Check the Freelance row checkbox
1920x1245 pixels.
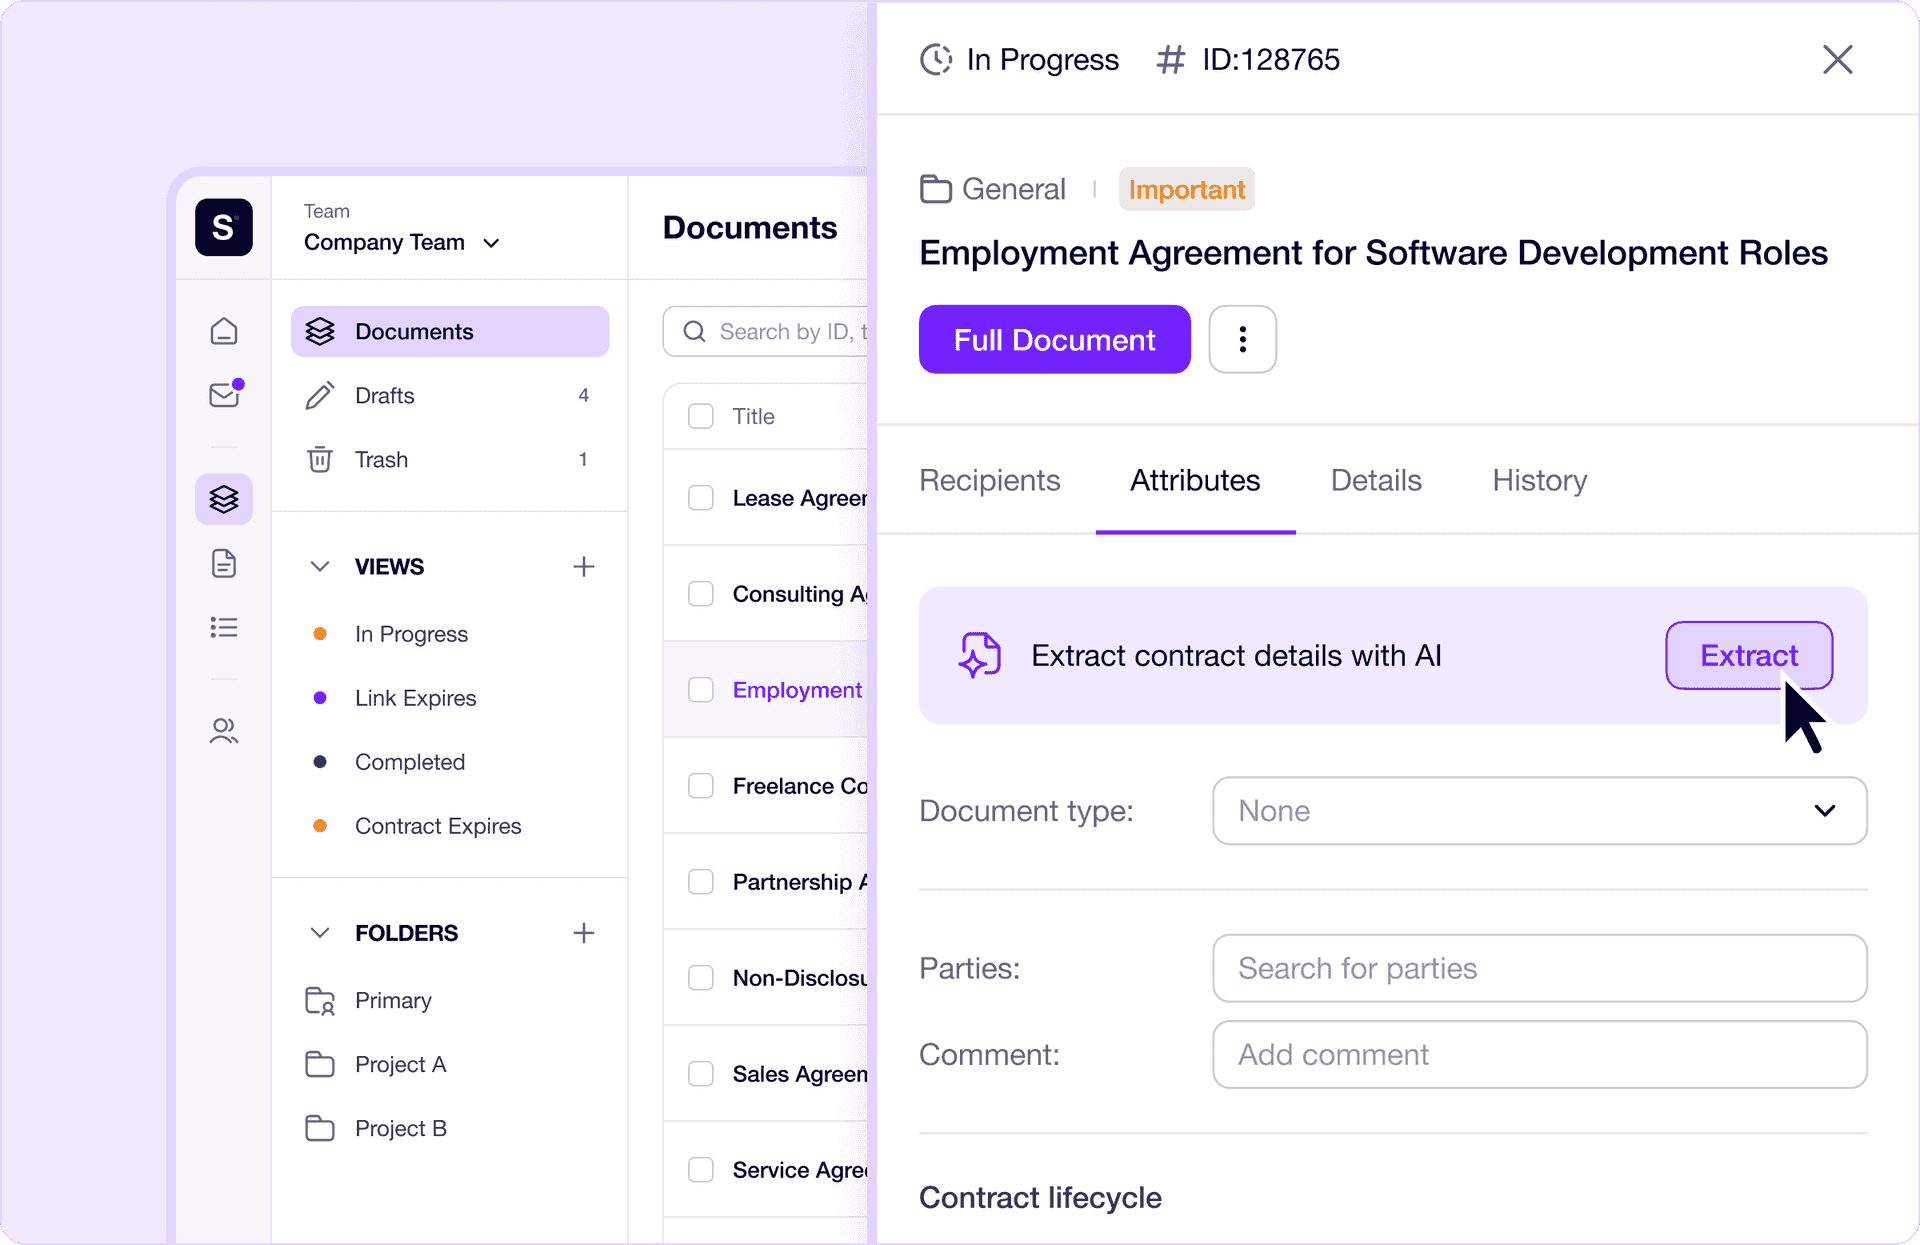(701, 786)
